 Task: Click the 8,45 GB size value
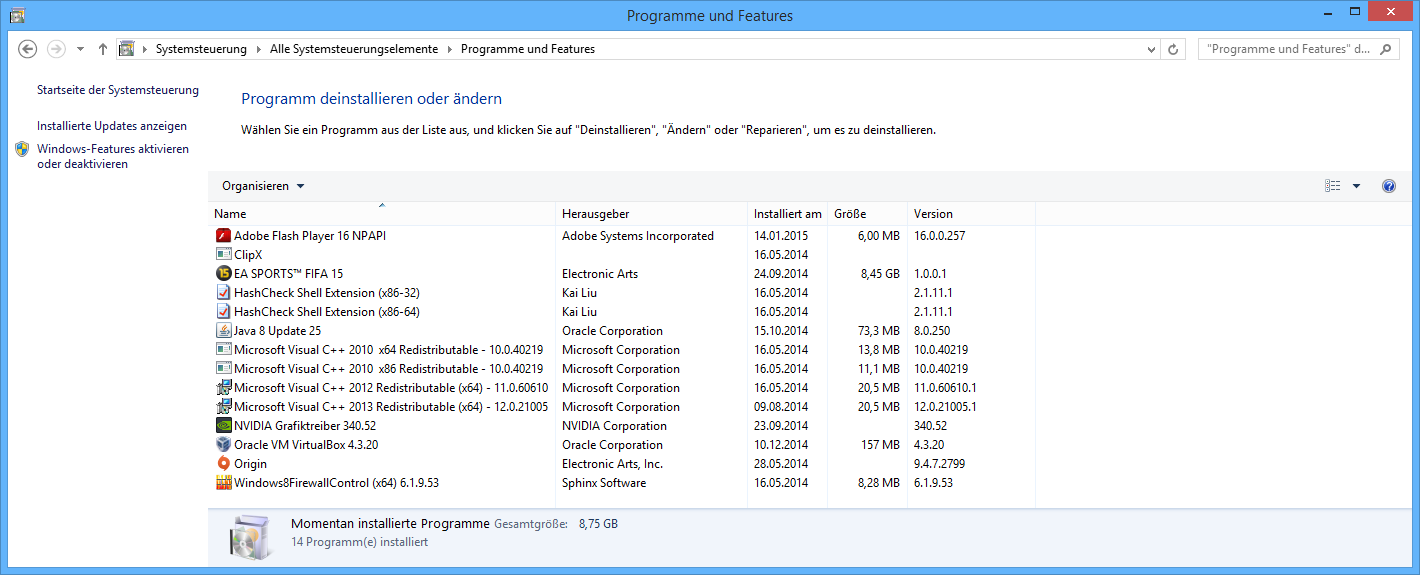coord(879,274)
